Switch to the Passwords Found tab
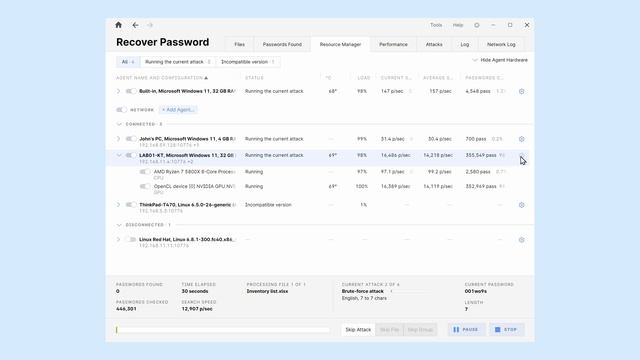The height and width of the screenshot is (360, 640). point(282,44)
